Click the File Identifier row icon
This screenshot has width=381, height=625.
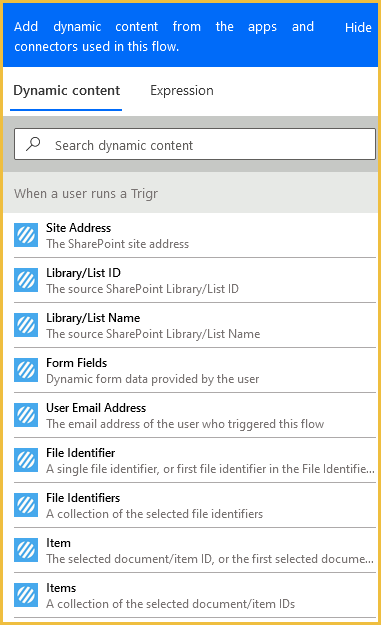pyautogui.click(x=26, y=460)
